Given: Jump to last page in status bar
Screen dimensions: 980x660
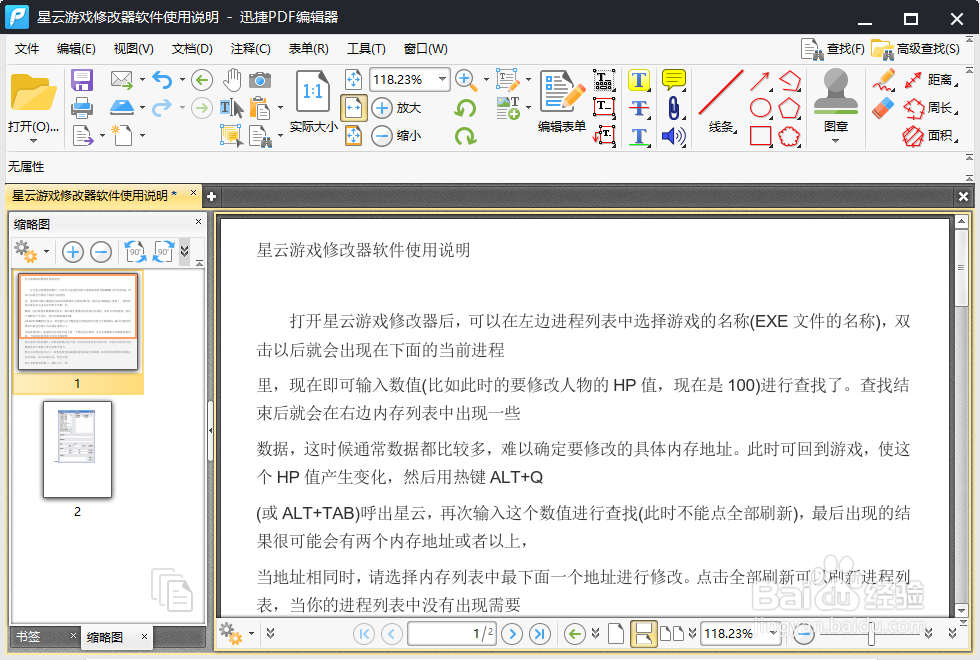Looking at the screenshot, I should click(x=539, y=634).
